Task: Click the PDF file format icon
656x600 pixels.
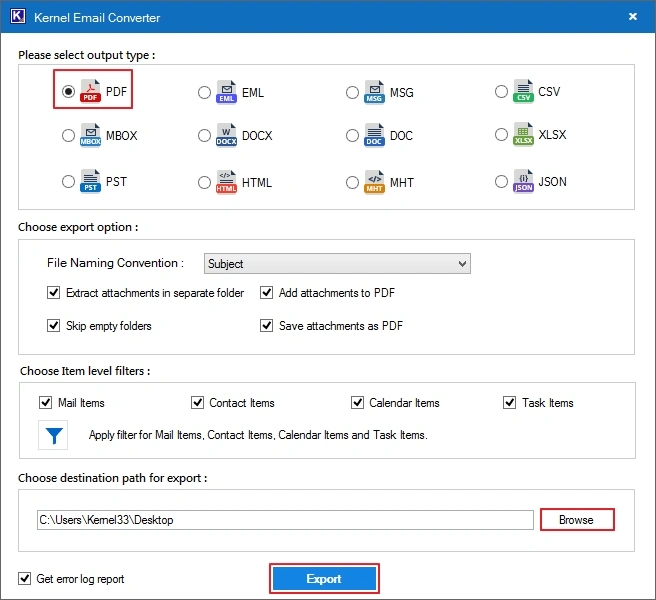Action: click(x=90, y=91)
